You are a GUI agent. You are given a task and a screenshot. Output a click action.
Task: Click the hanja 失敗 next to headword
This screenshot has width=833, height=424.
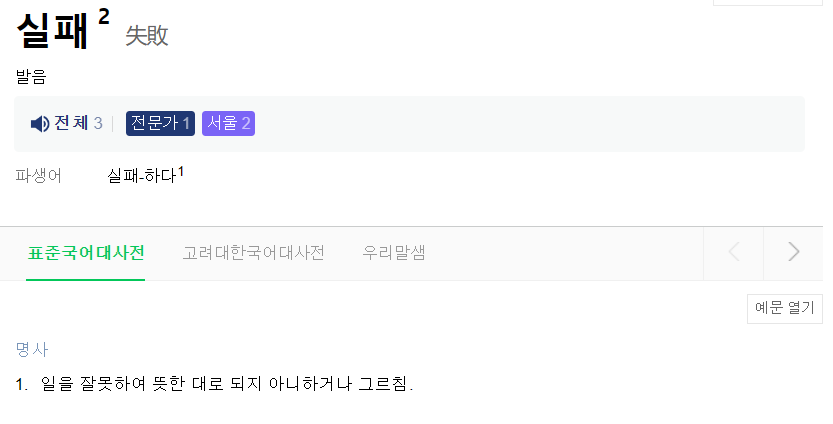147,36
